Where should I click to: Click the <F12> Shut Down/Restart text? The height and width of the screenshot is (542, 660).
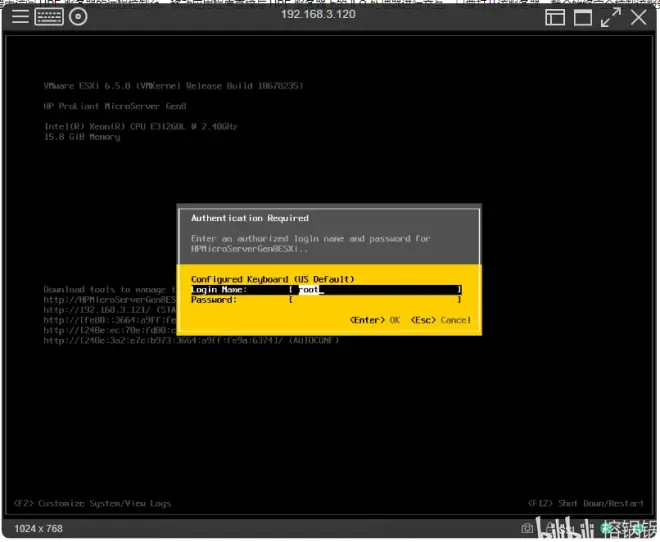[586, 503]
